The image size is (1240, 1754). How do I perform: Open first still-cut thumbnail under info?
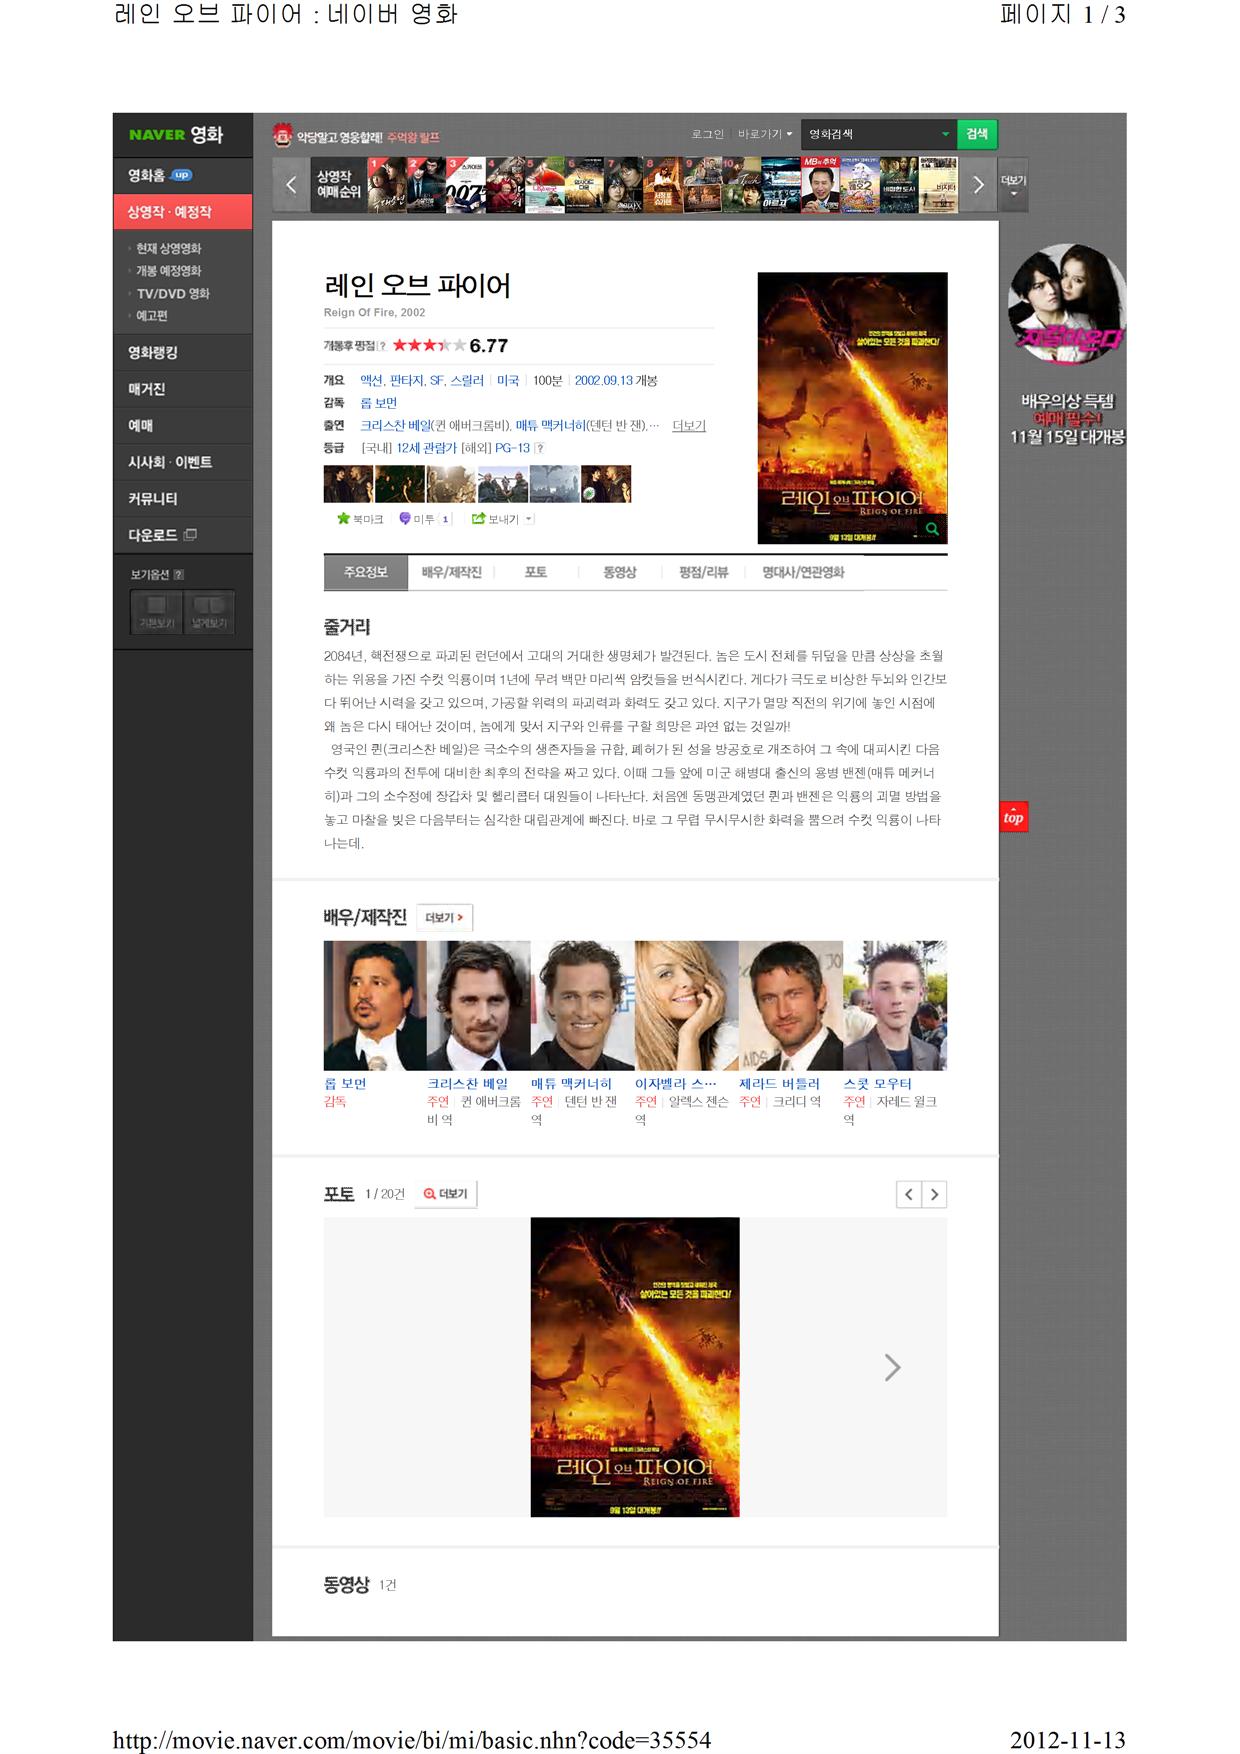click(348, 484)
